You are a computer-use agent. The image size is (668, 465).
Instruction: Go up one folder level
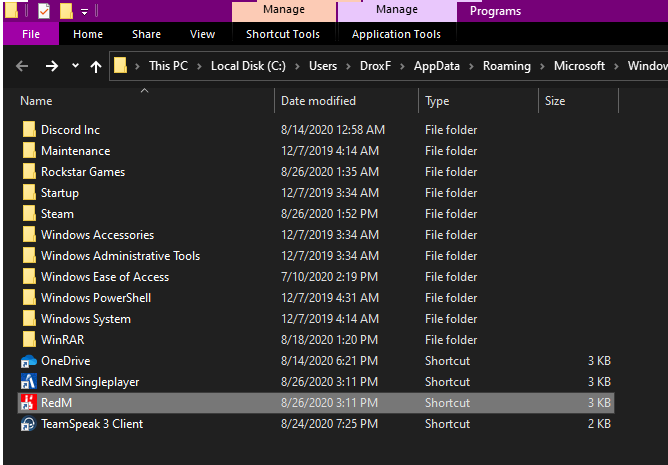(96, 66)
